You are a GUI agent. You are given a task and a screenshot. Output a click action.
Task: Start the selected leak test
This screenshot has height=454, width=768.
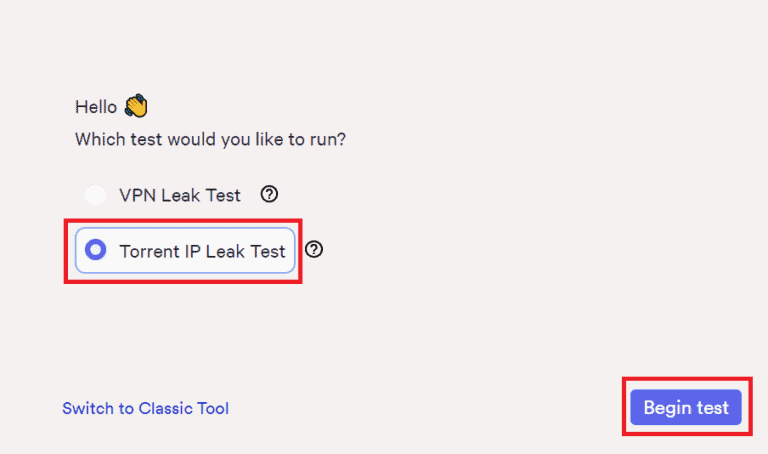coord(686,408)
